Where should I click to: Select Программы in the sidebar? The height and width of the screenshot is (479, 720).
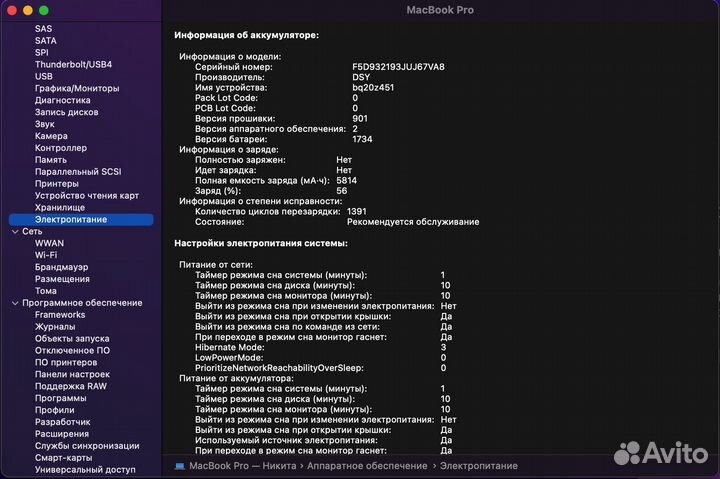[60, 399]
